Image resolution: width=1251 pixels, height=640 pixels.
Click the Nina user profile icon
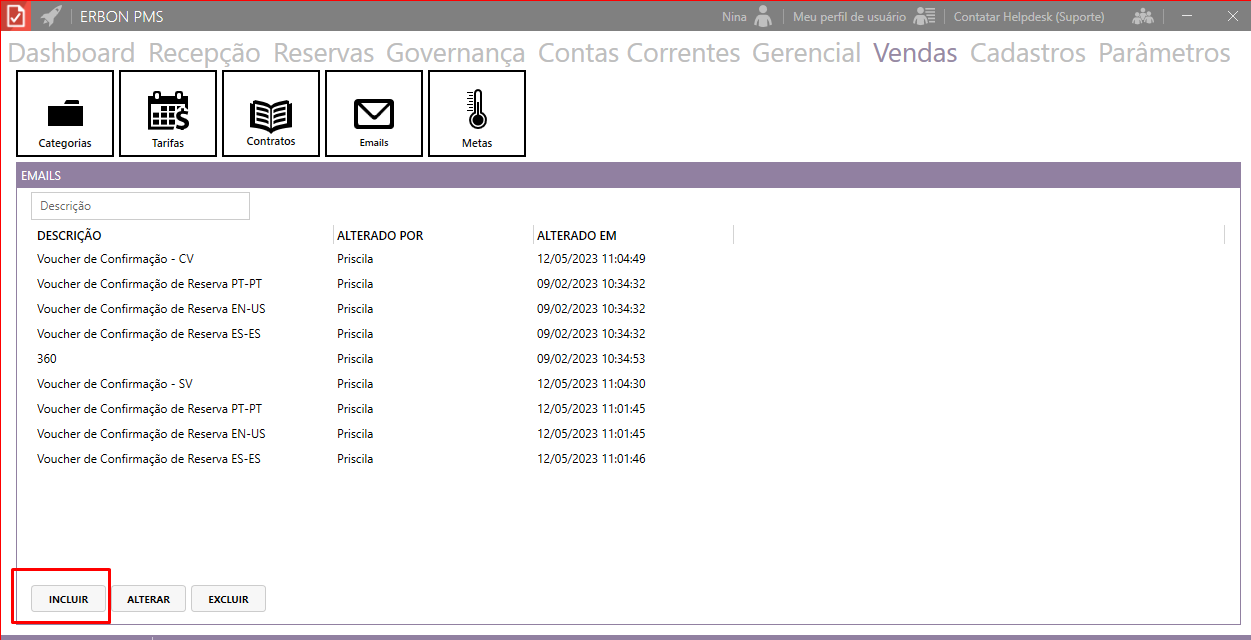click(764, 17)
